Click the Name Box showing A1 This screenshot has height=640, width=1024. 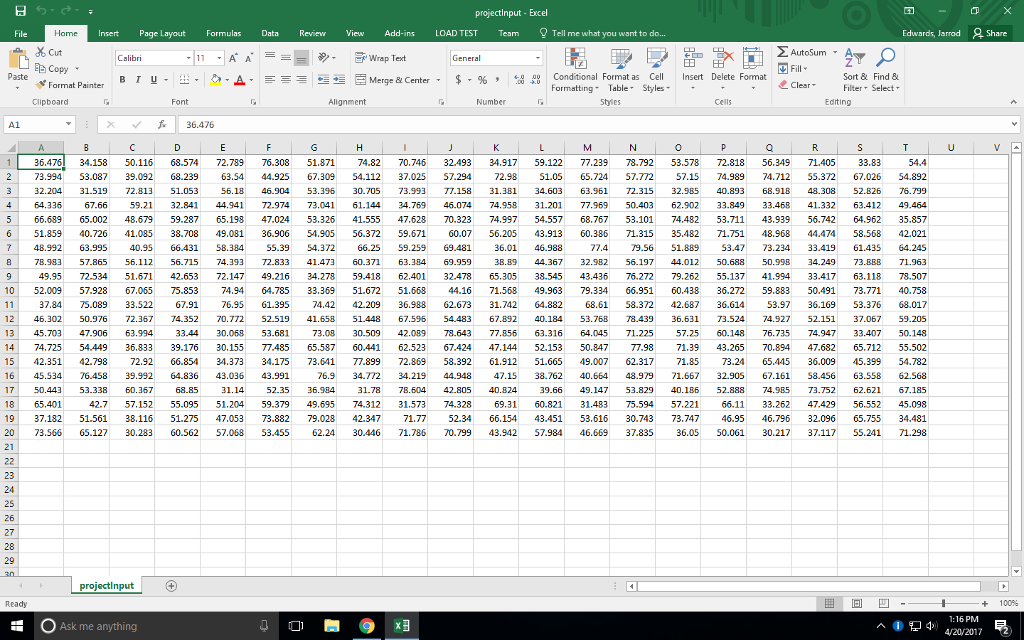pos(37,122)
